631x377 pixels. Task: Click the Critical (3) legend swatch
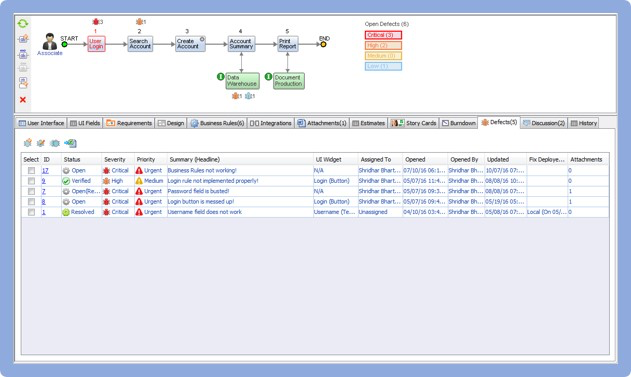click(x=383, y=35)
